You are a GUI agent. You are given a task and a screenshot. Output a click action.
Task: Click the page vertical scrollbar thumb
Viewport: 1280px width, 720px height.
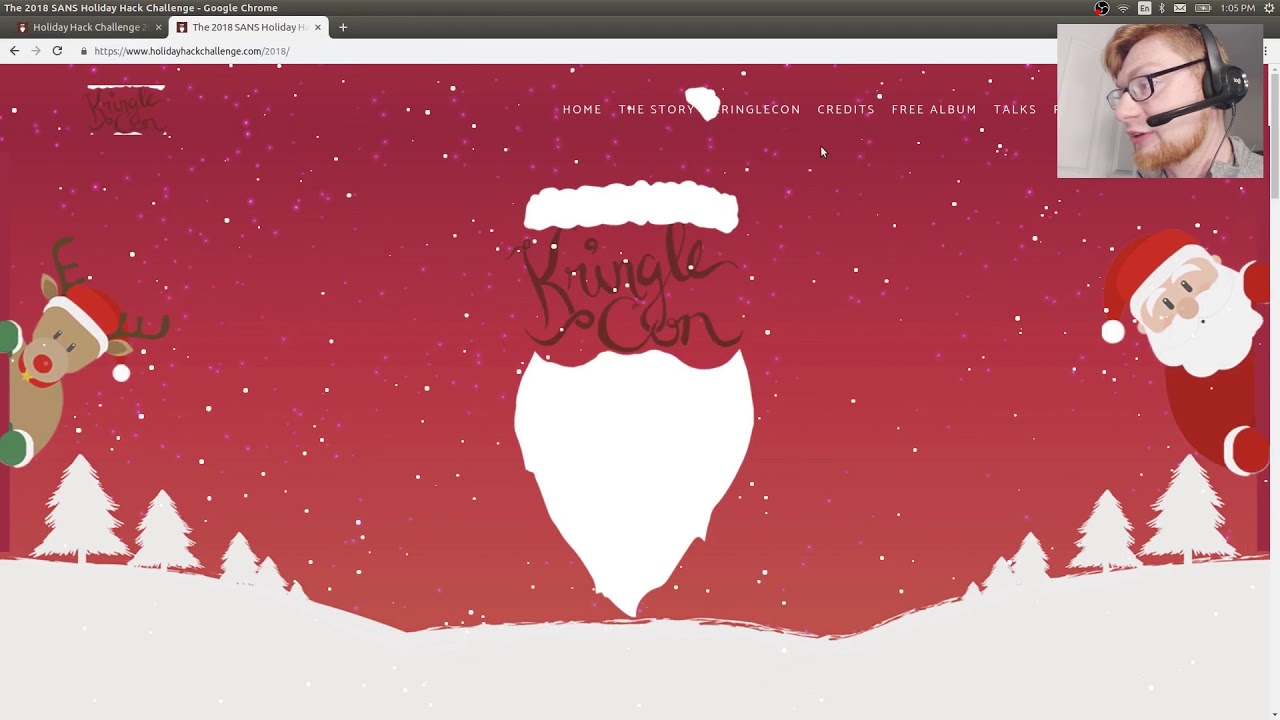pyautogui.click(x=1274, y=135)
